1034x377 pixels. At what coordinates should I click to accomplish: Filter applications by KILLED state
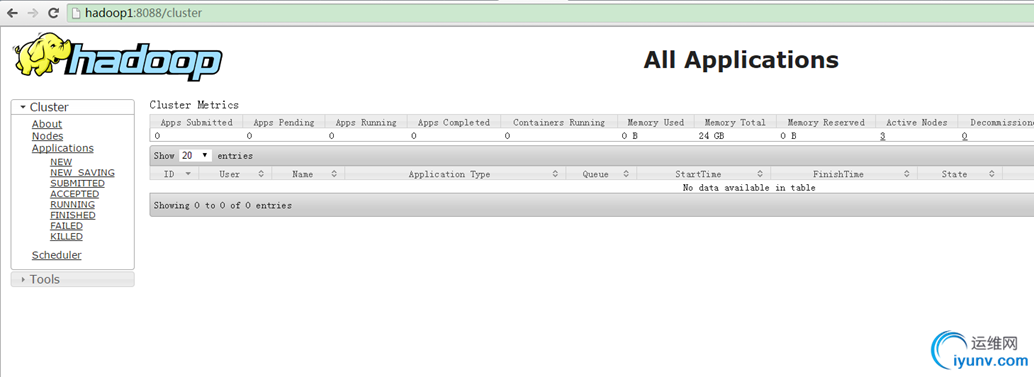tap(67, 236)
